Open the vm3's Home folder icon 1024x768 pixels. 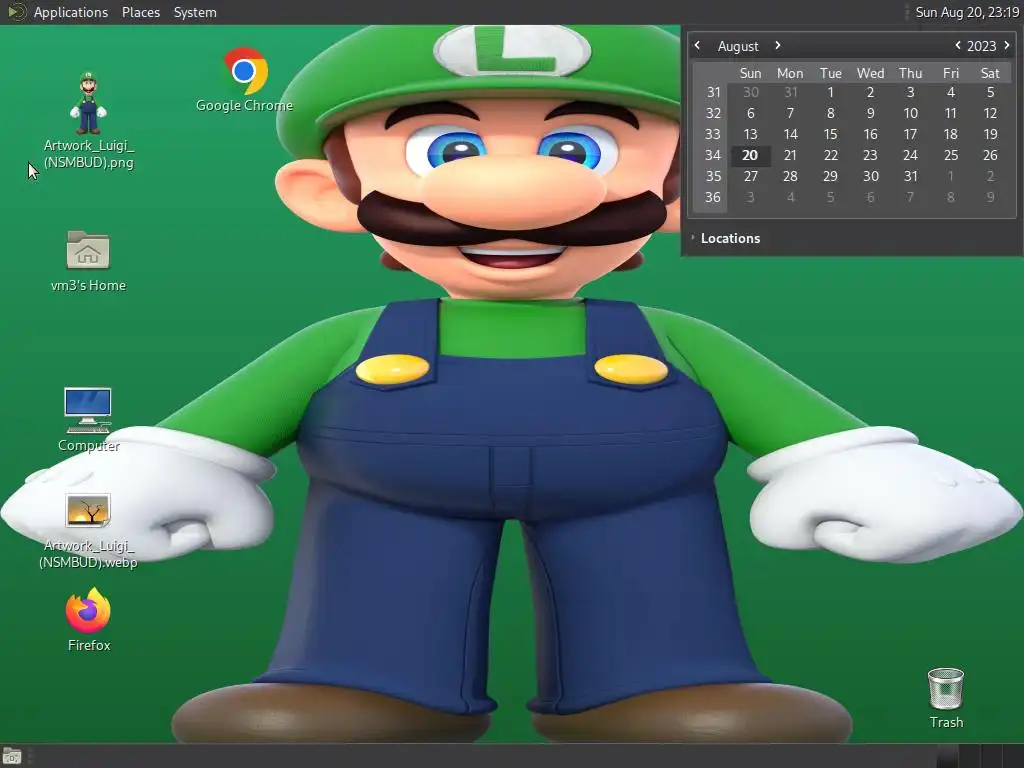click(x=88, y=261)
